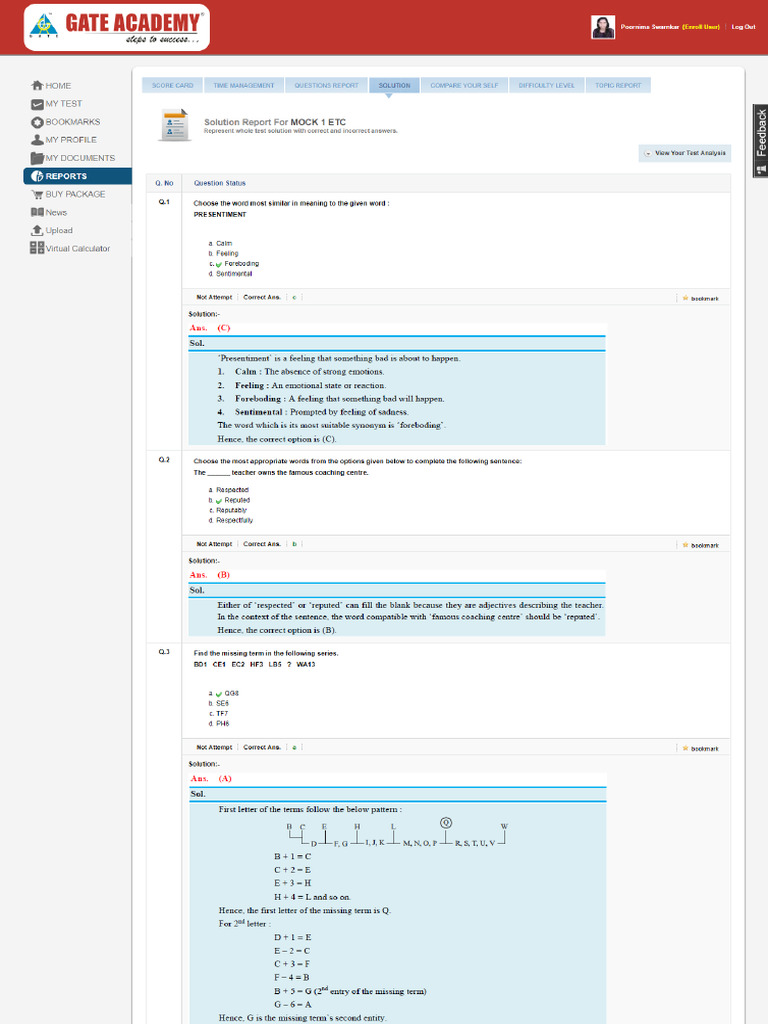Screen dimensions: 768x1024
Task: Click option d. Respectfully in Q.2
Action: [231, 520]
